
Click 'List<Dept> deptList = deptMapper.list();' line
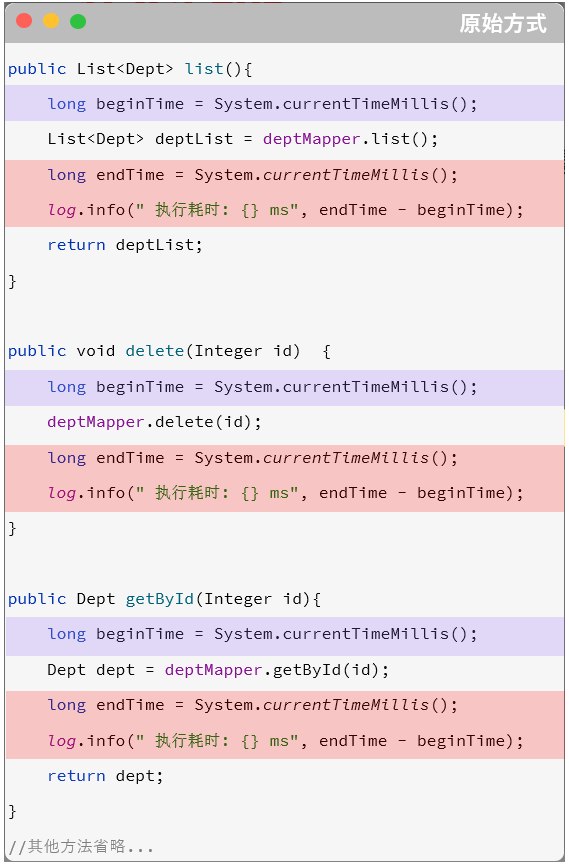click(x=243, y=139)
